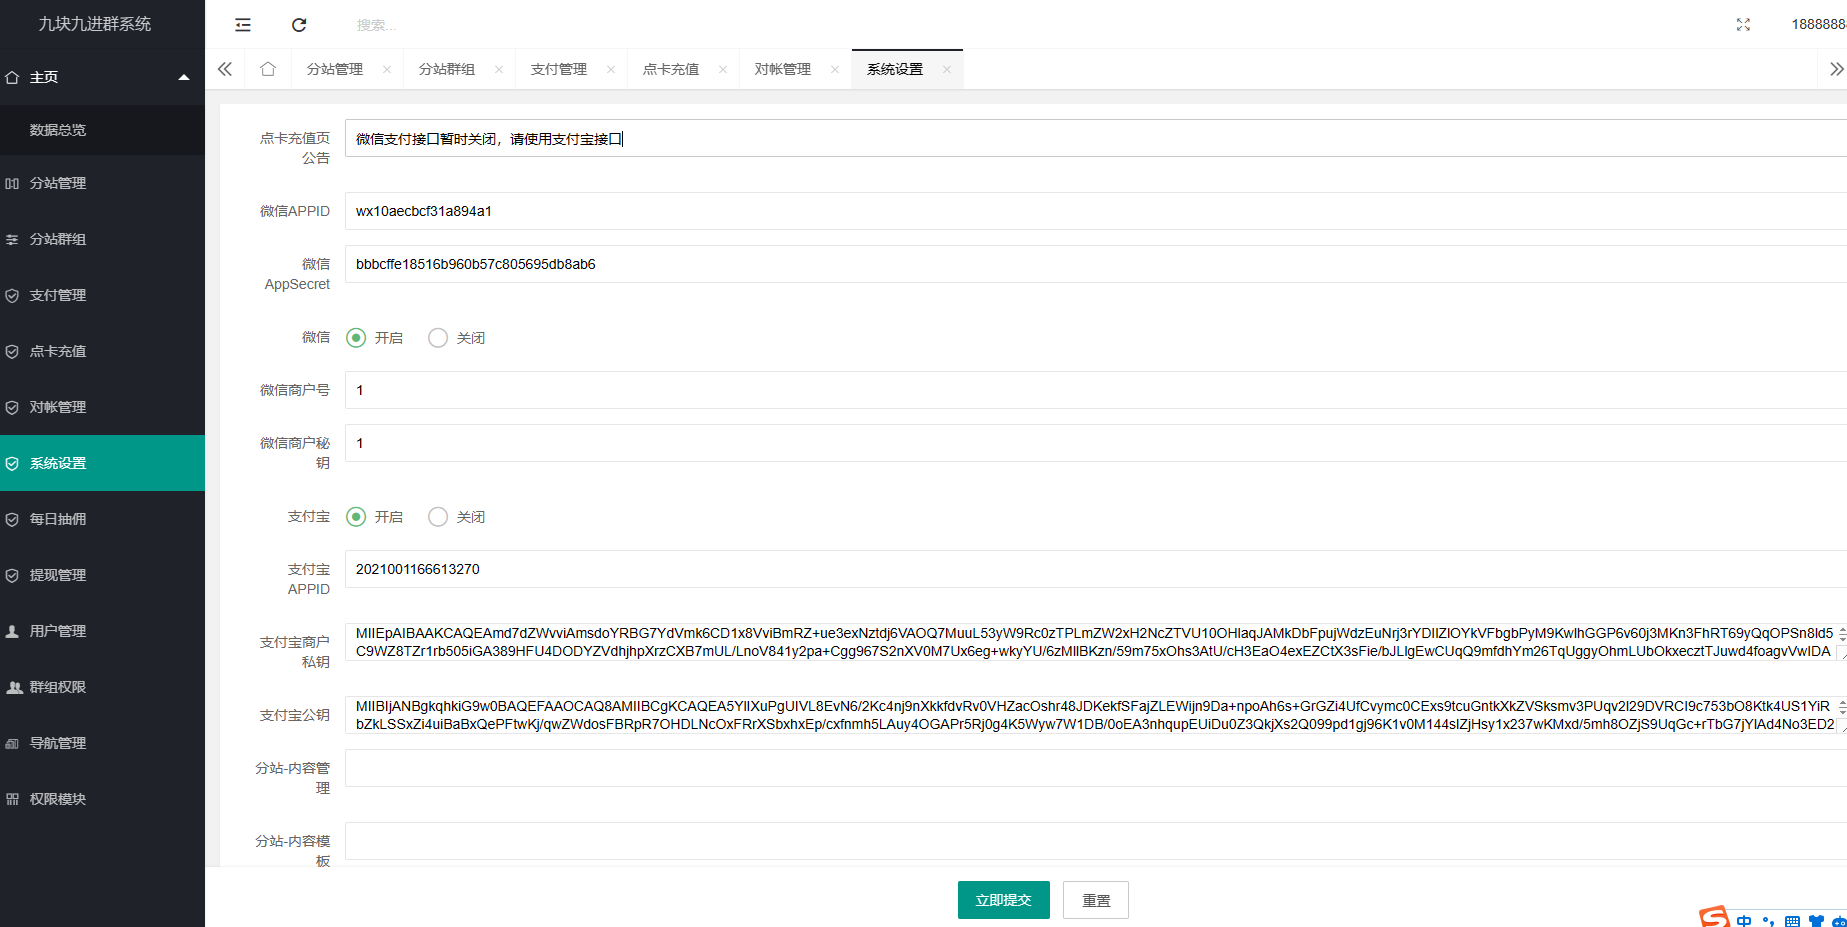
Task: Open 提现管理 in the sidebar
Action: point(58,575)
